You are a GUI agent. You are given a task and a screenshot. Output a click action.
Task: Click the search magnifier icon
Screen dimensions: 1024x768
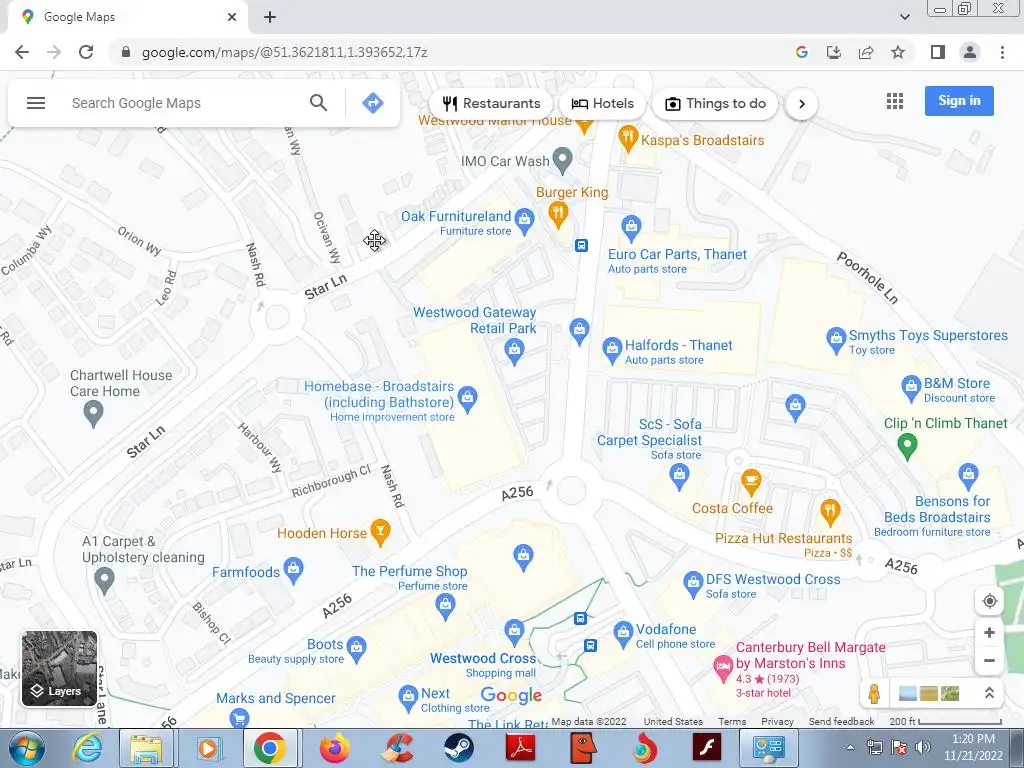coord(318,103)
